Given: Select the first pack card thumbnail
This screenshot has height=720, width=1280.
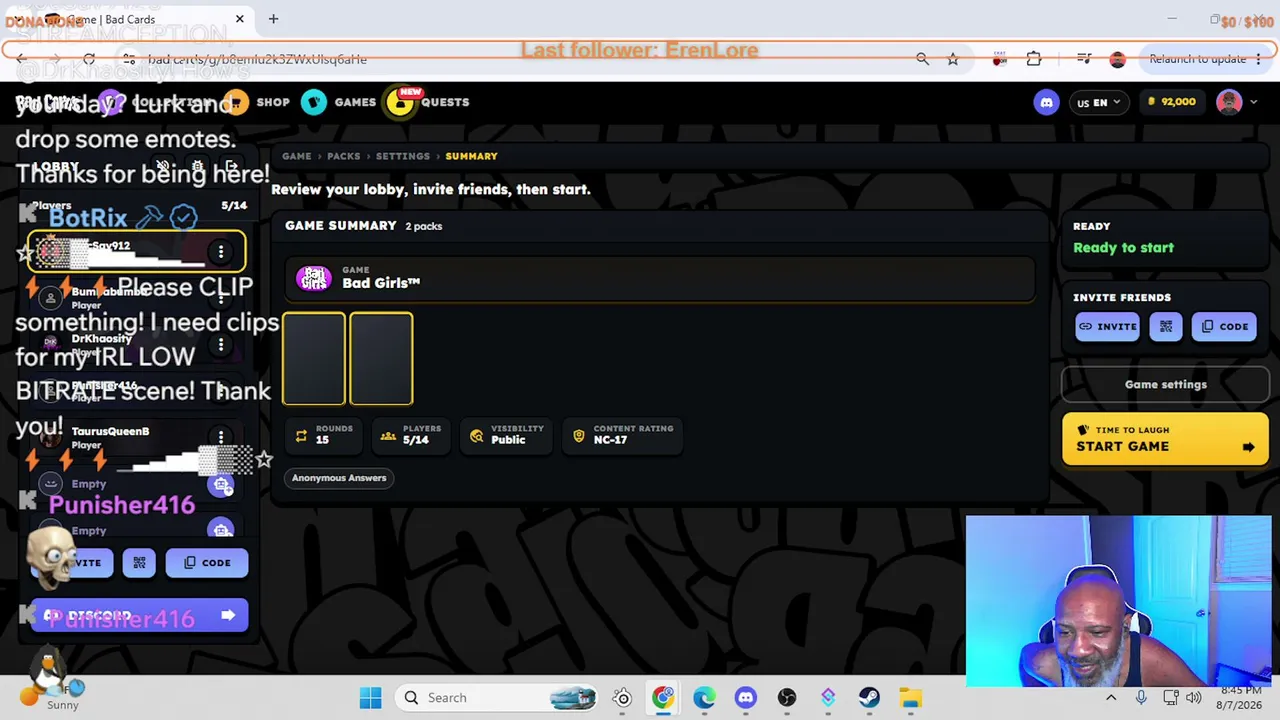Looking at the screenshot, I should (x=314, y=359).
